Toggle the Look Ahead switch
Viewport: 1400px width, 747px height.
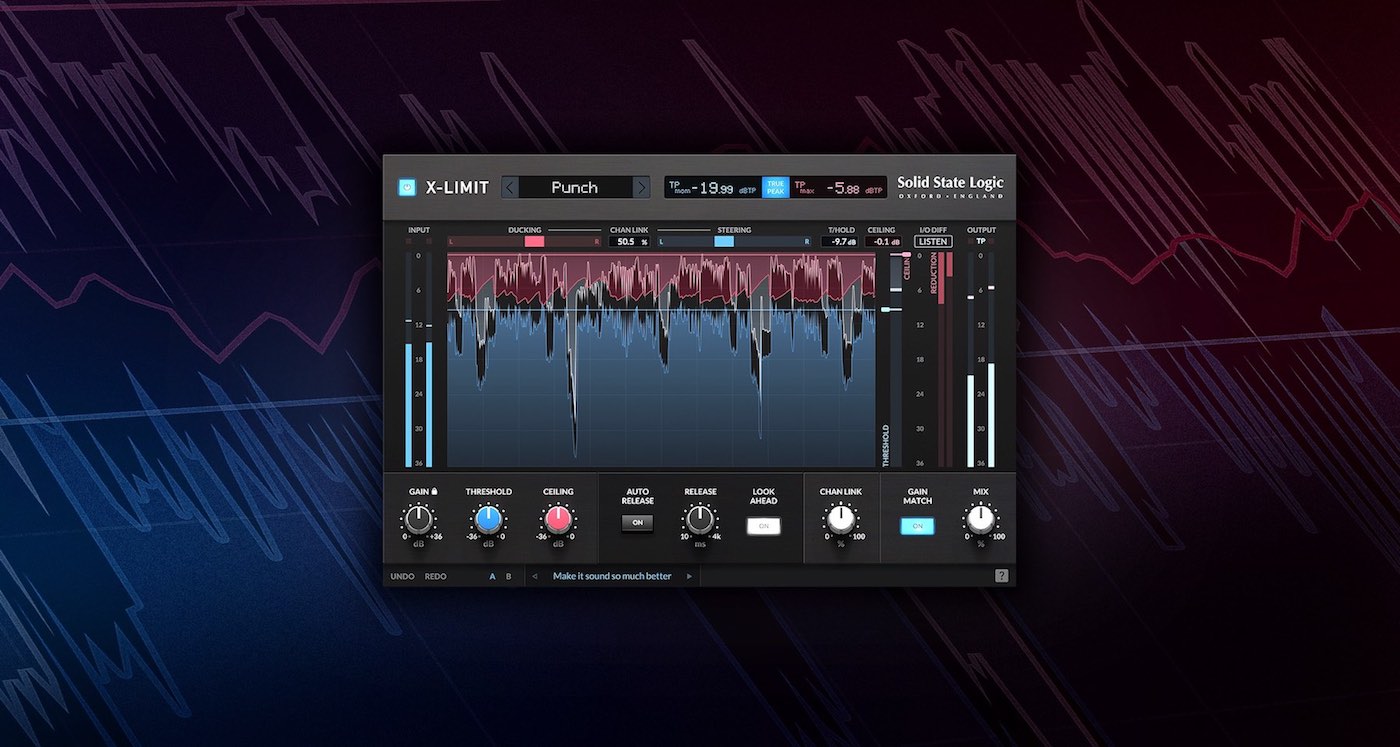(x=763, y=525)
